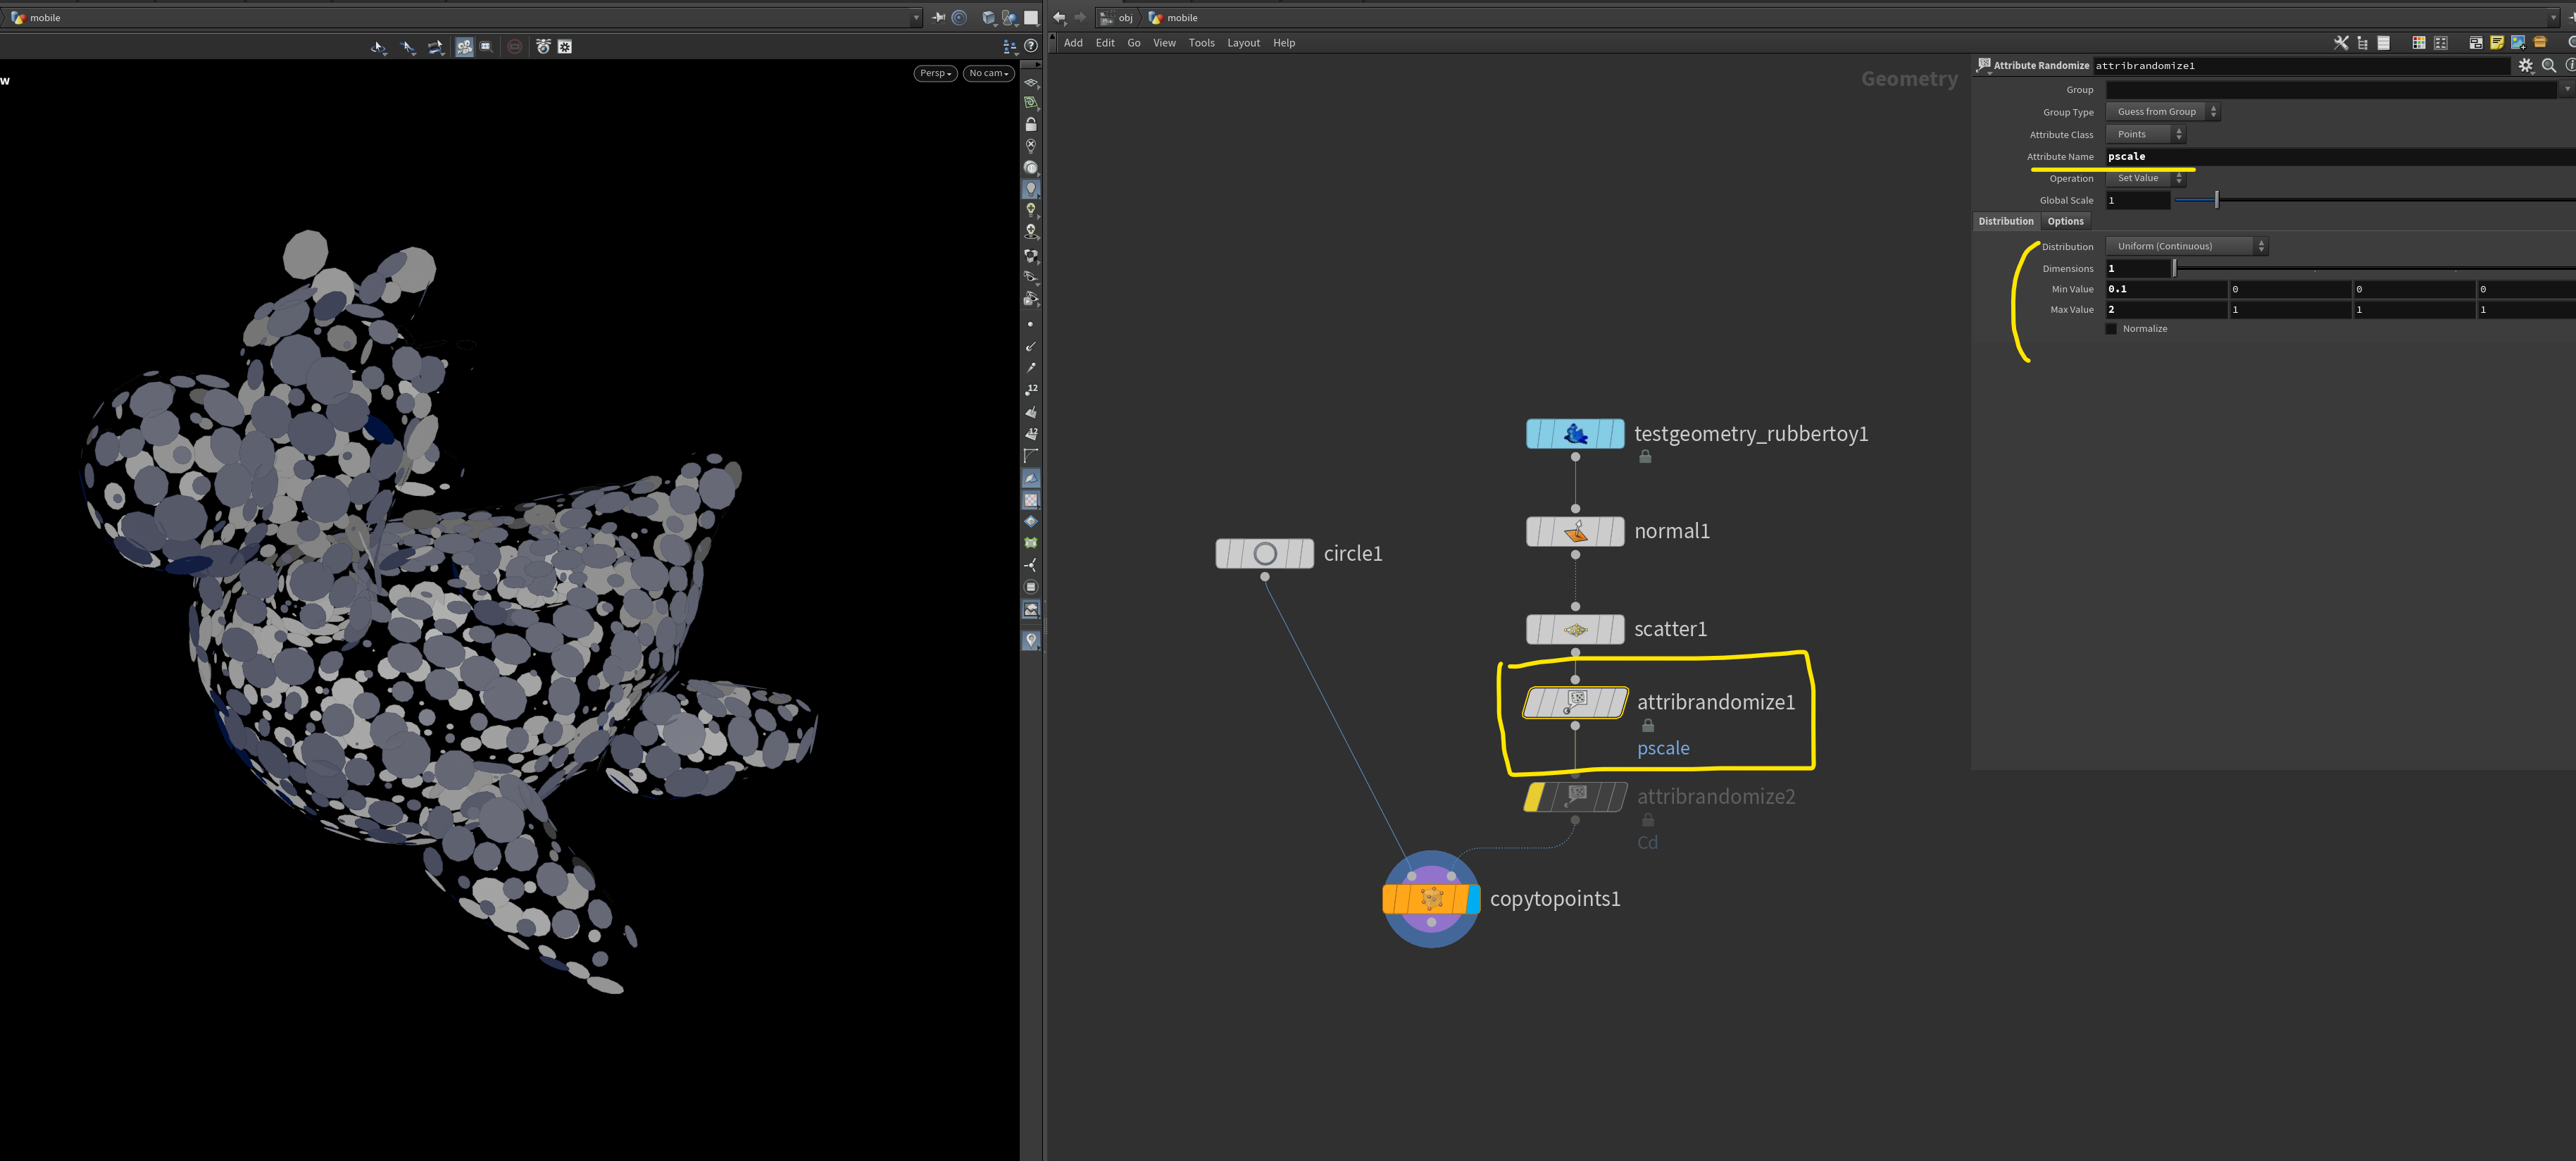Viewport: 2576px width, 1161px height.
Task: Click the mobile breadcrumb in network pane
Action: click(1174, 17)
